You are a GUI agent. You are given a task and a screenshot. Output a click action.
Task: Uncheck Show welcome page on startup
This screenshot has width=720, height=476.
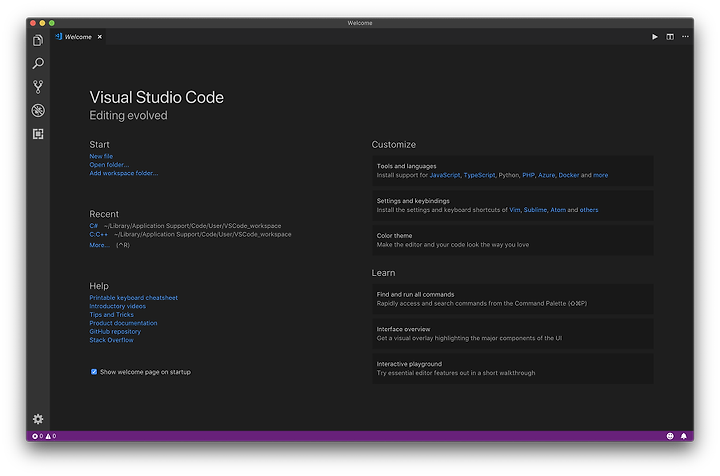click(x=94, y=372)
